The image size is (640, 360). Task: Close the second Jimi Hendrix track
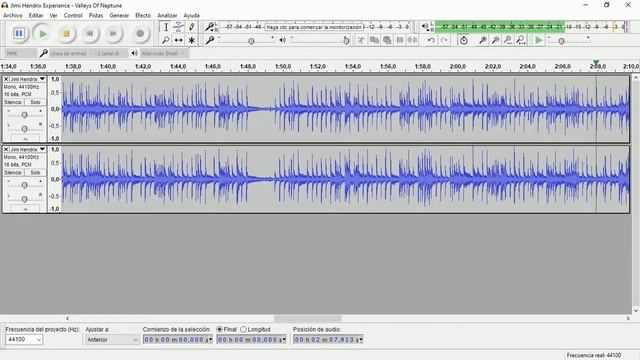pos(6,149)
